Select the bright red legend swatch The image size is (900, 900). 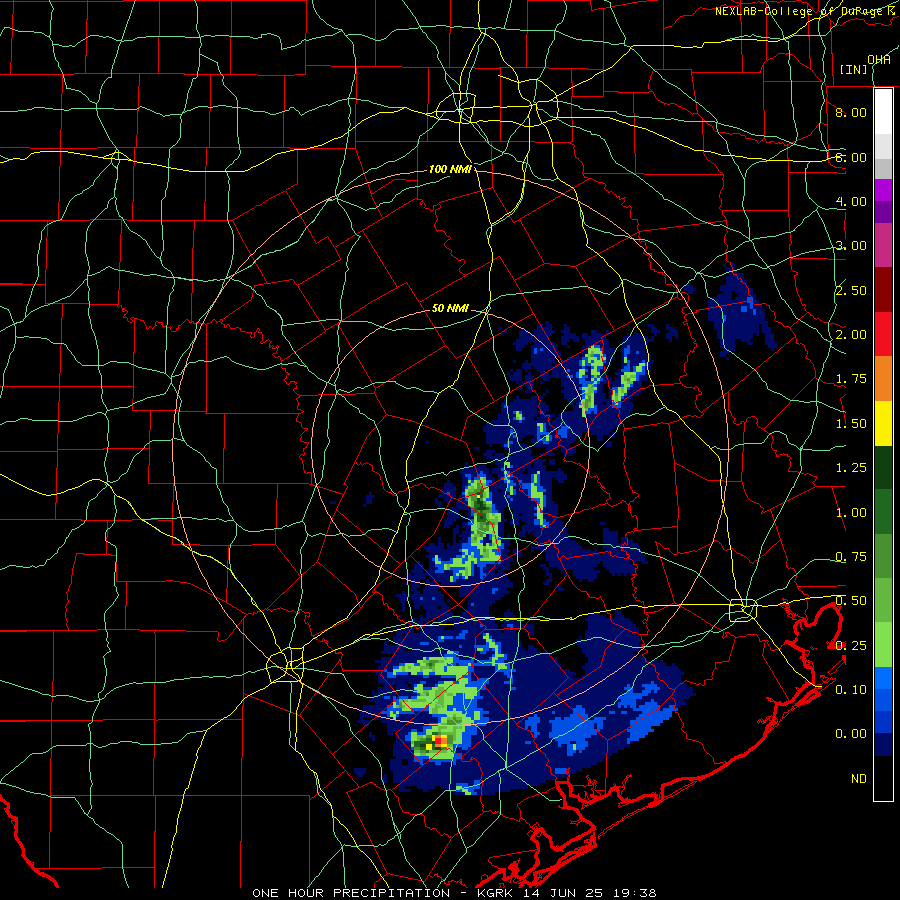pyautogui.click(x=883, y=335)
